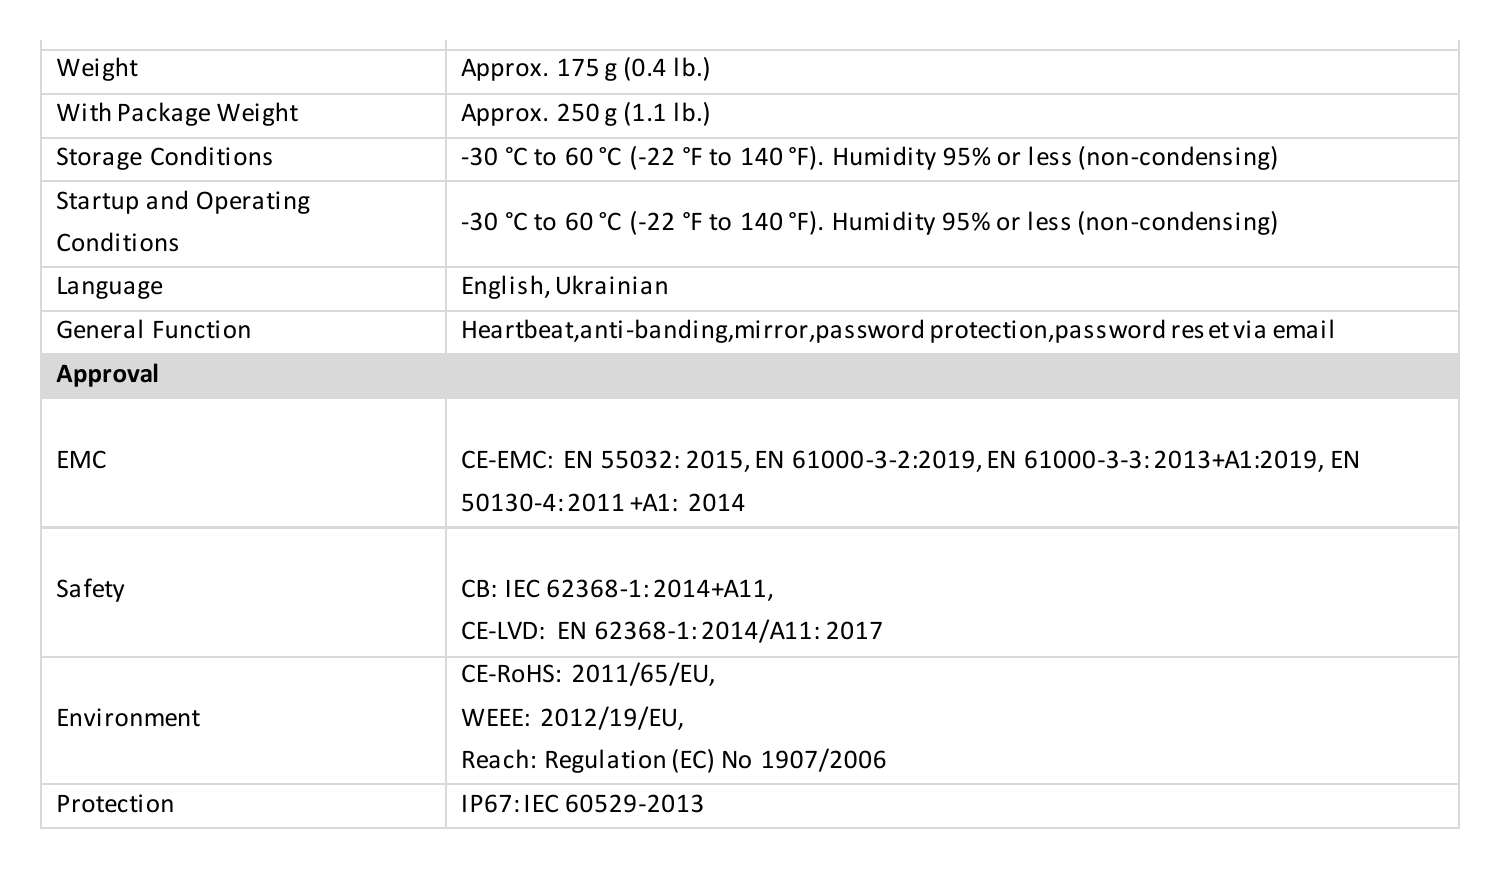Select the English, Ukrainian value

(x=564, y=286)
